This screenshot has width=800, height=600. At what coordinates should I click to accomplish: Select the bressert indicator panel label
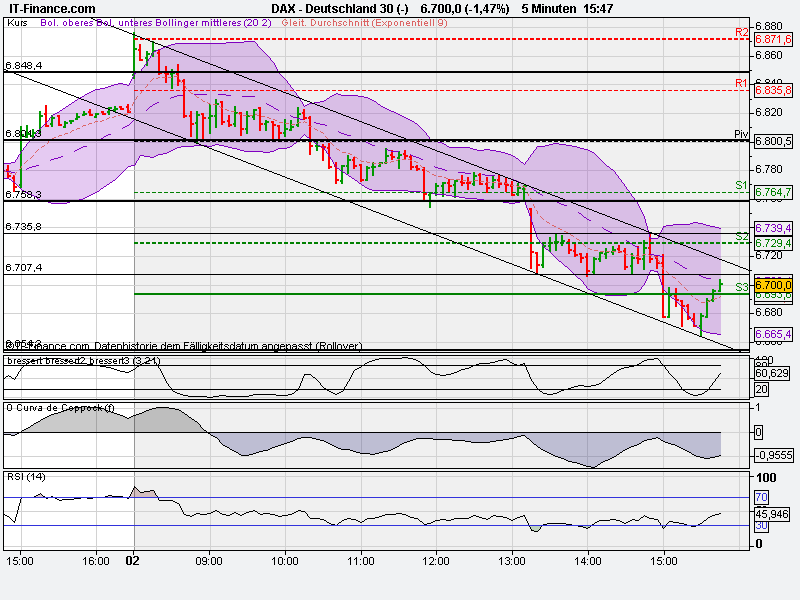[x=84, y=361]
